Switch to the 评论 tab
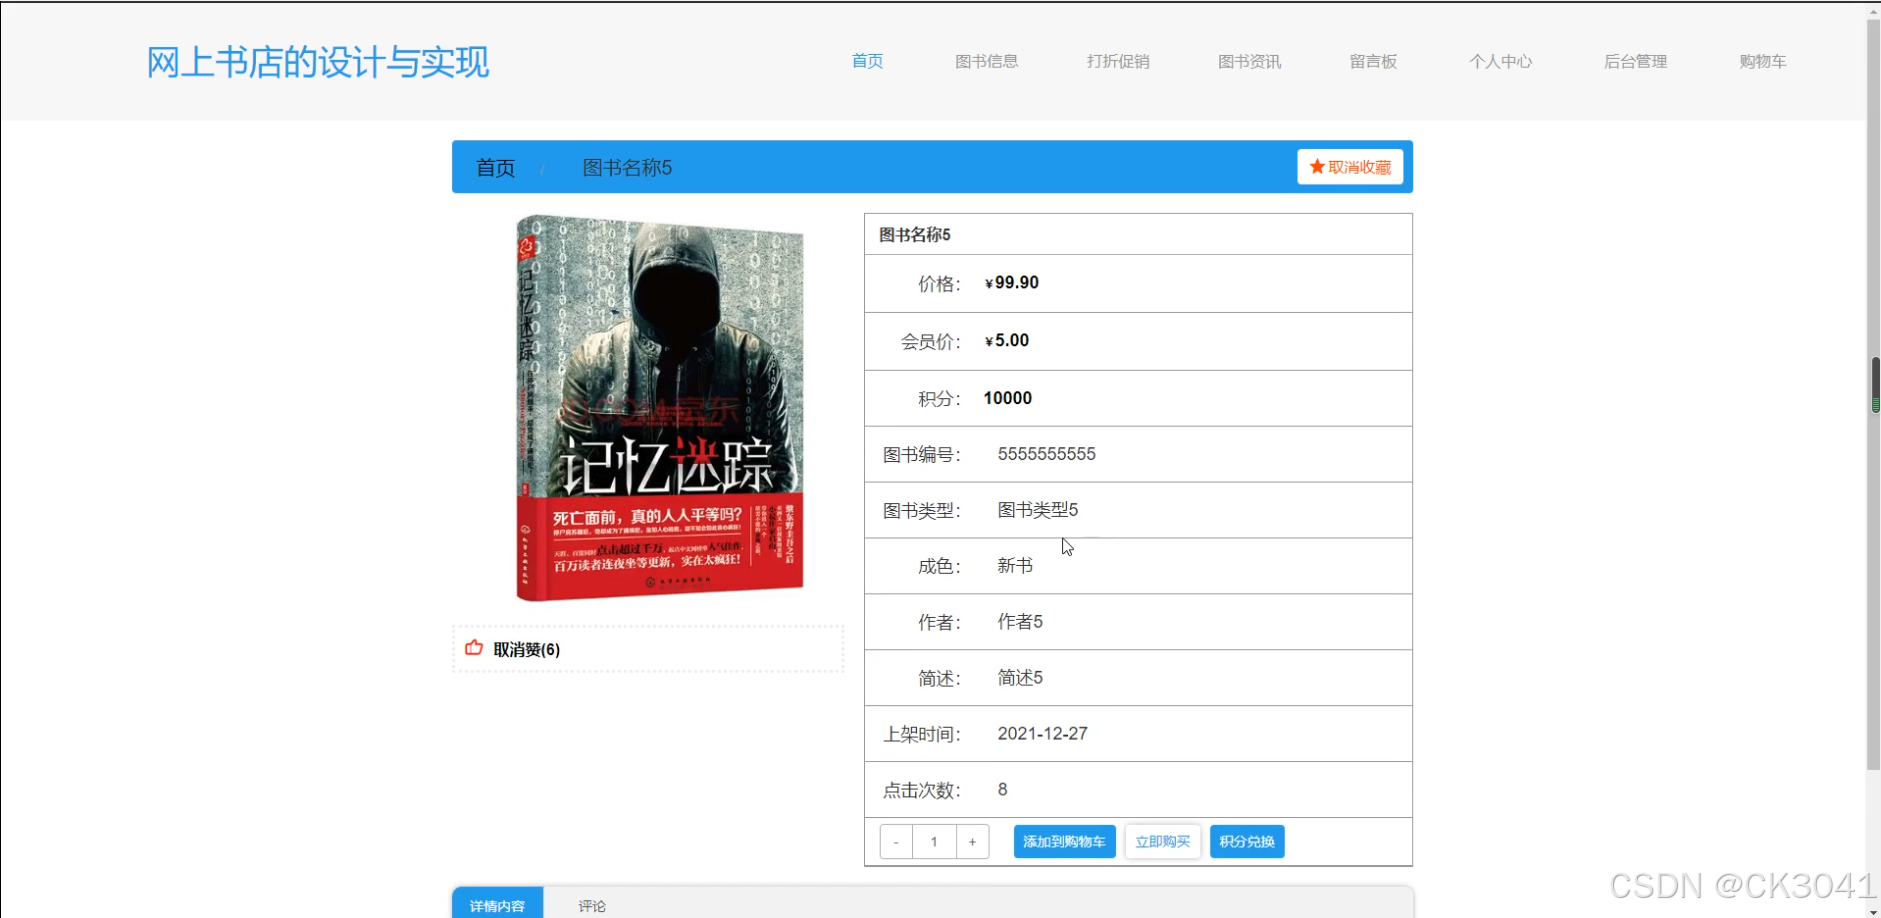 click(x=592, y=905)
